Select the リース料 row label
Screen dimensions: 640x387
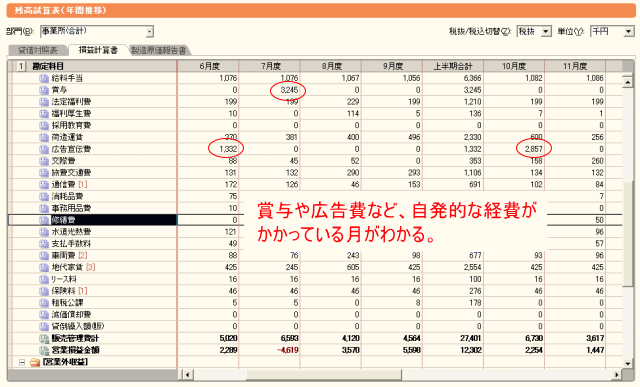[64, 279]
